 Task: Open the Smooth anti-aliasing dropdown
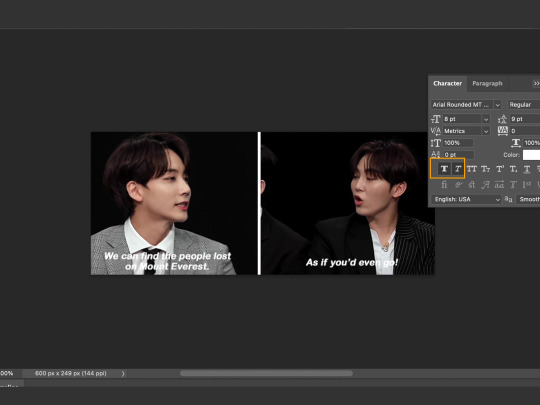pyautogui.click(x=528, y=199)
